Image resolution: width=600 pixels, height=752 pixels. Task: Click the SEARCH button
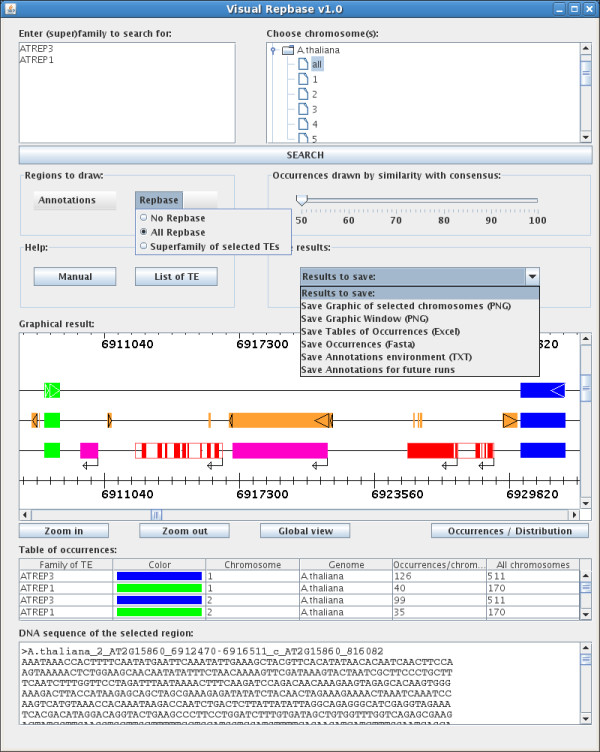click(305, 155)
